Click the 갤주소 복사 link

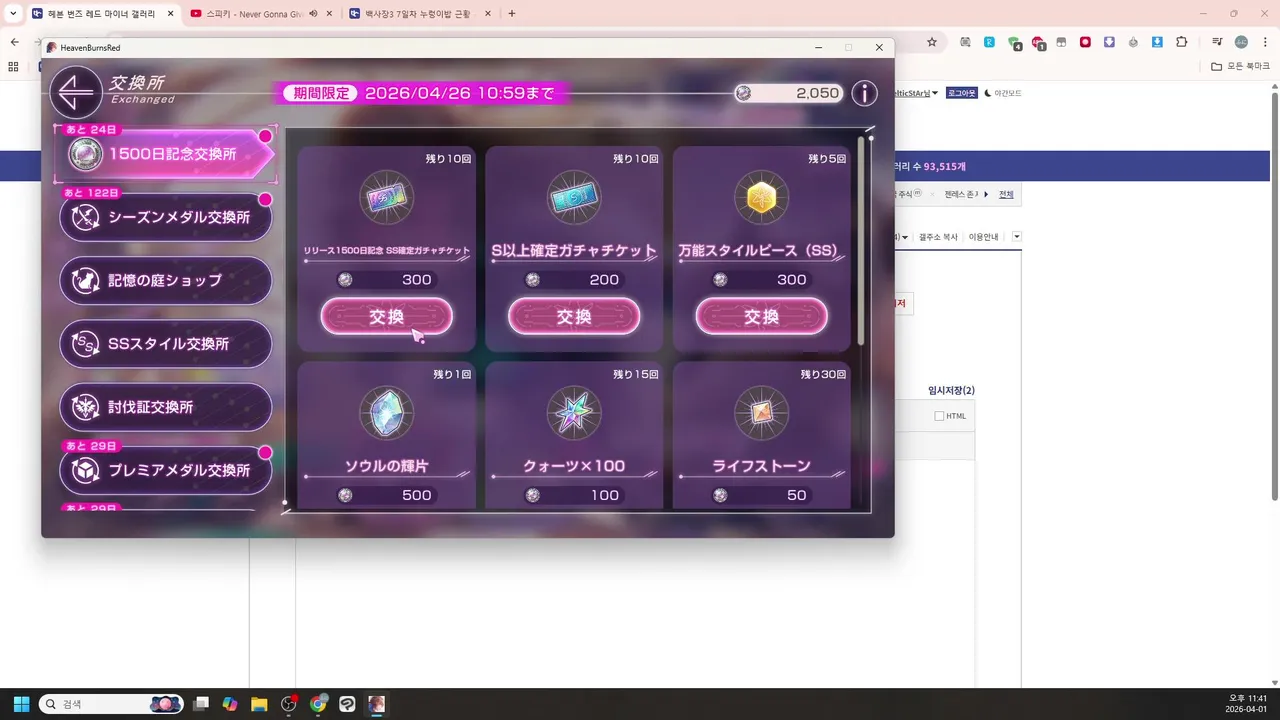click(x=938, y=237)
